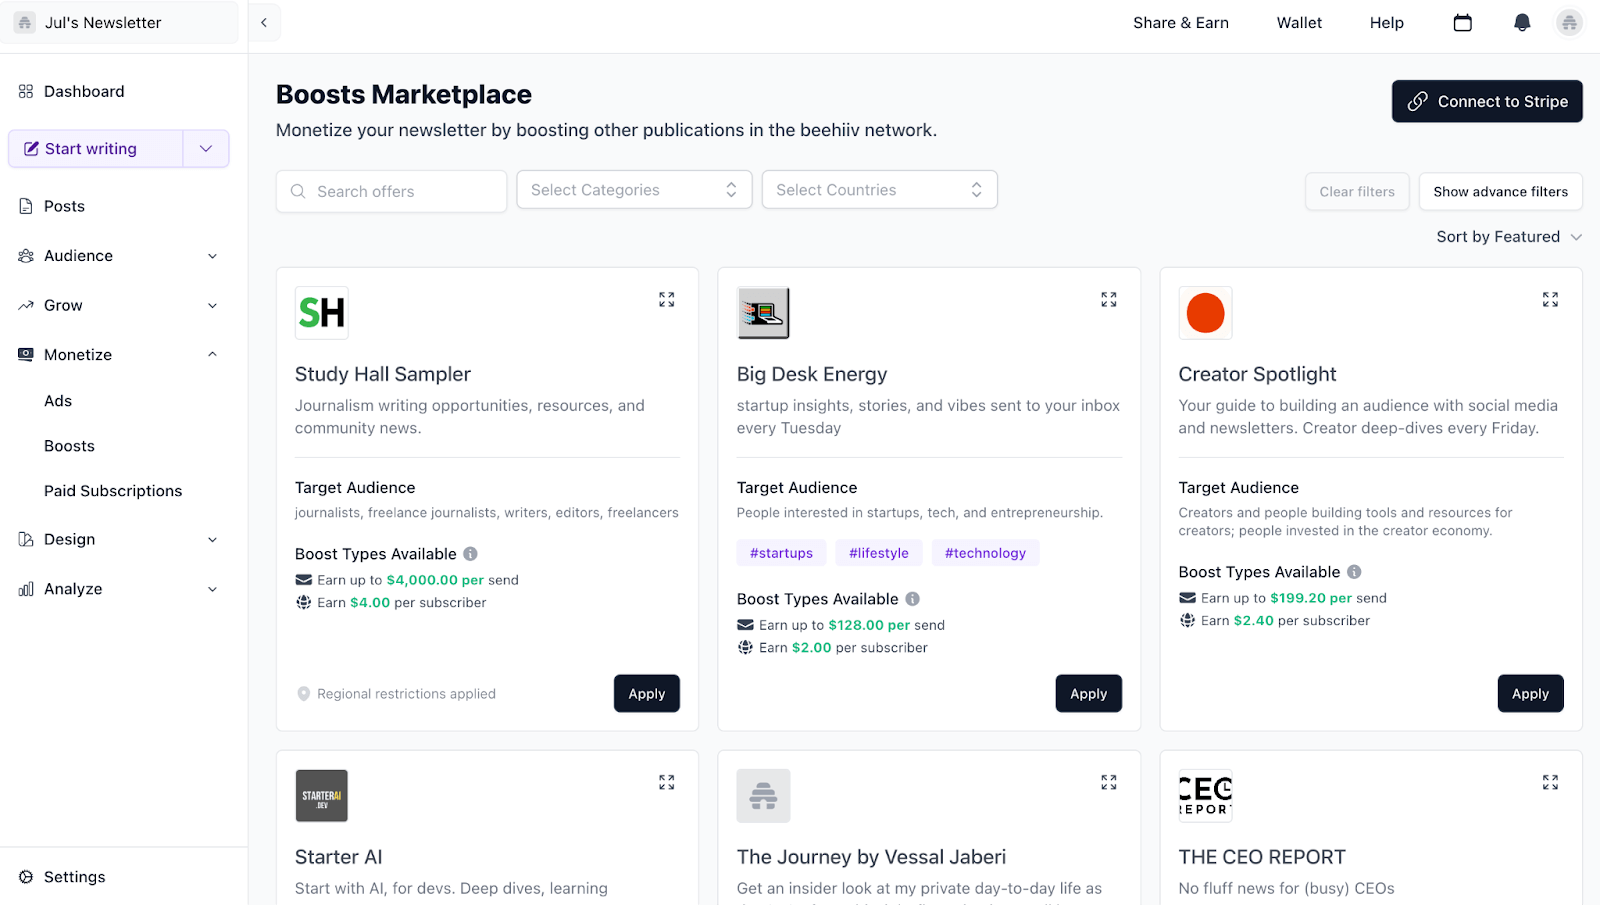Expand THE CEO REPORT card

[1550, 782]
